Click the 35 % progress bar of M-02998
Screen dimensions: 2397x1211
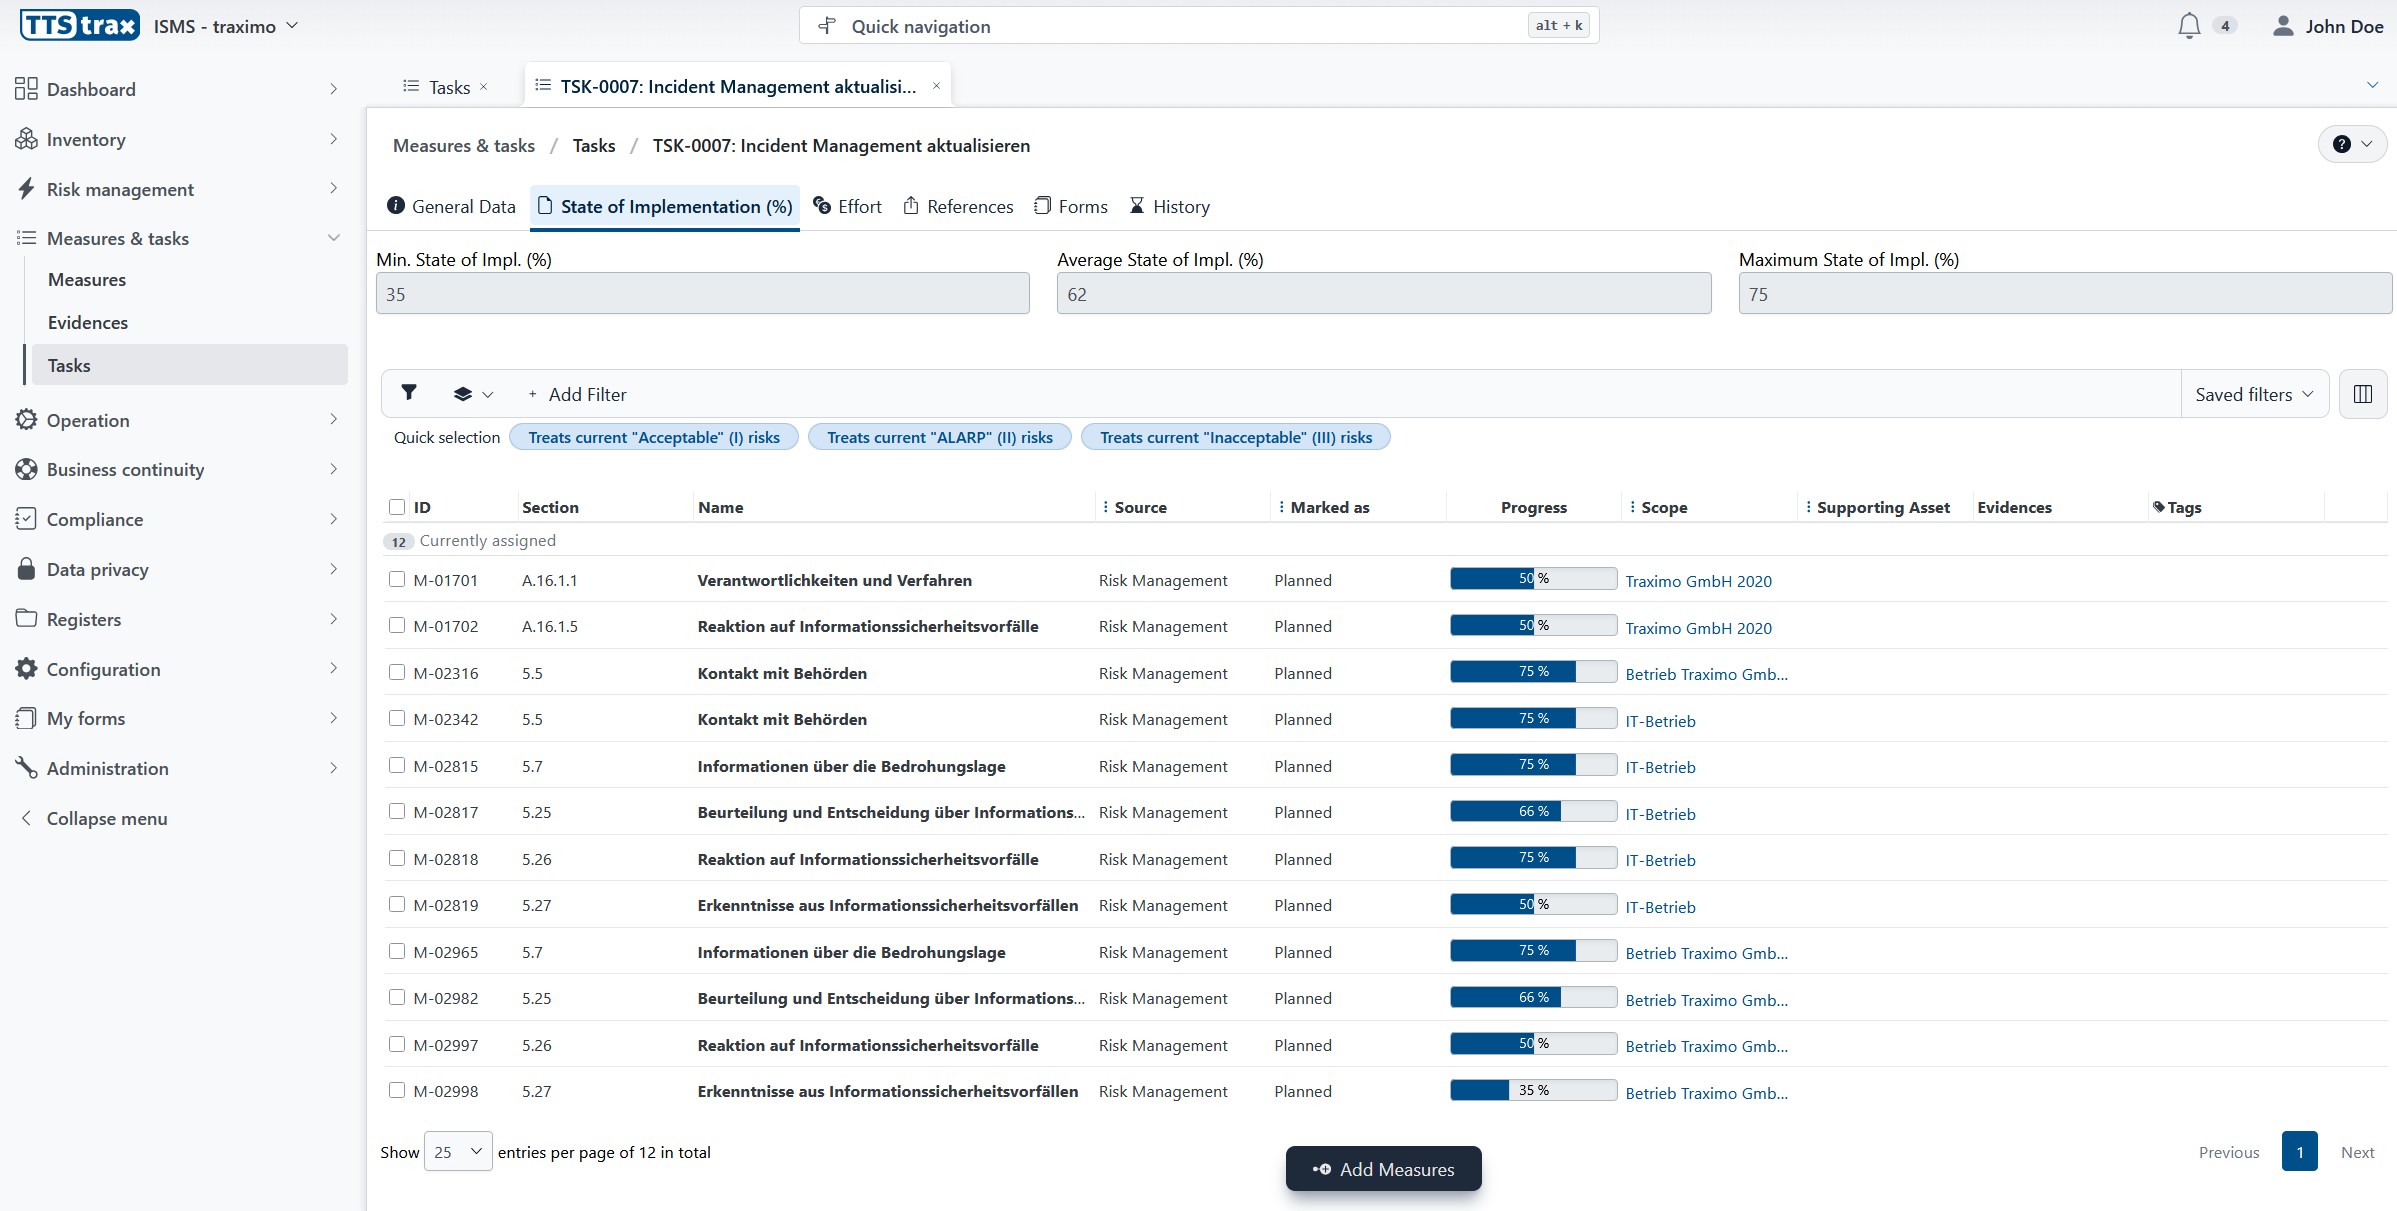tap(1533, 1090)
